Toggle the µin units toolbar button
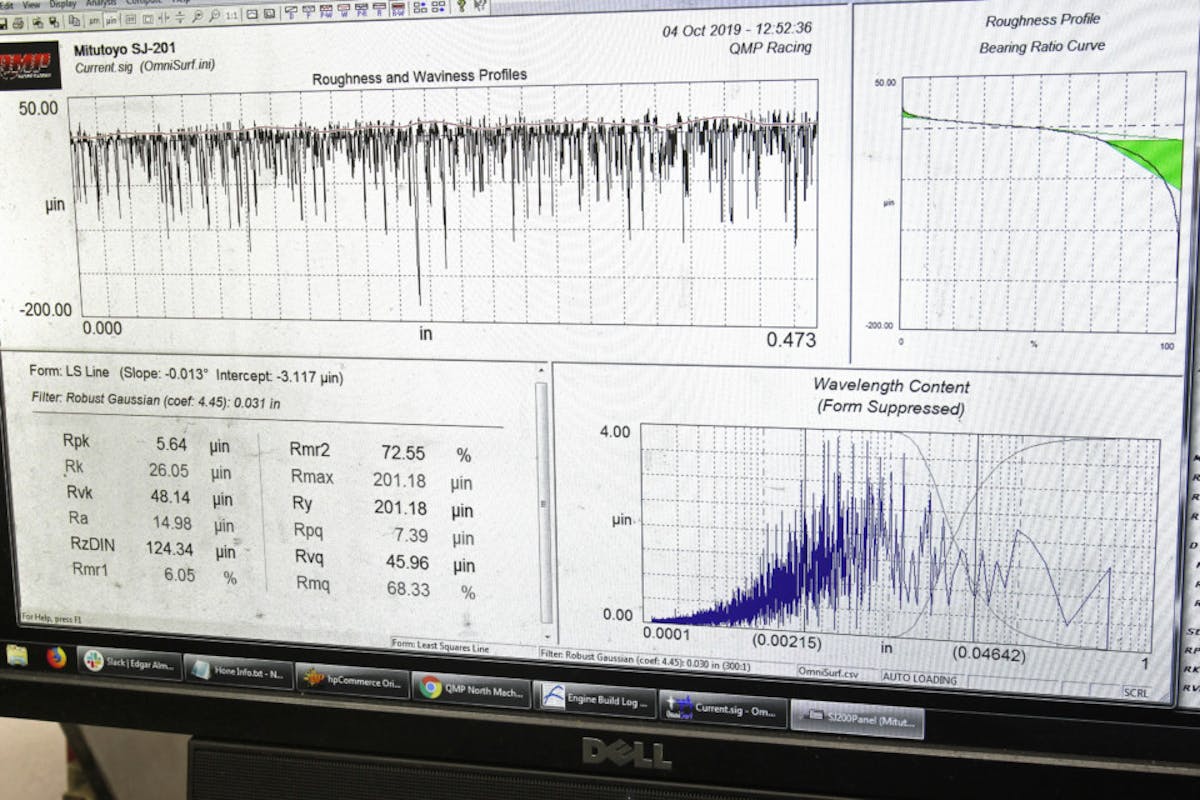The width and height of the screenshot is (1200, 800). tap(112, 20)
